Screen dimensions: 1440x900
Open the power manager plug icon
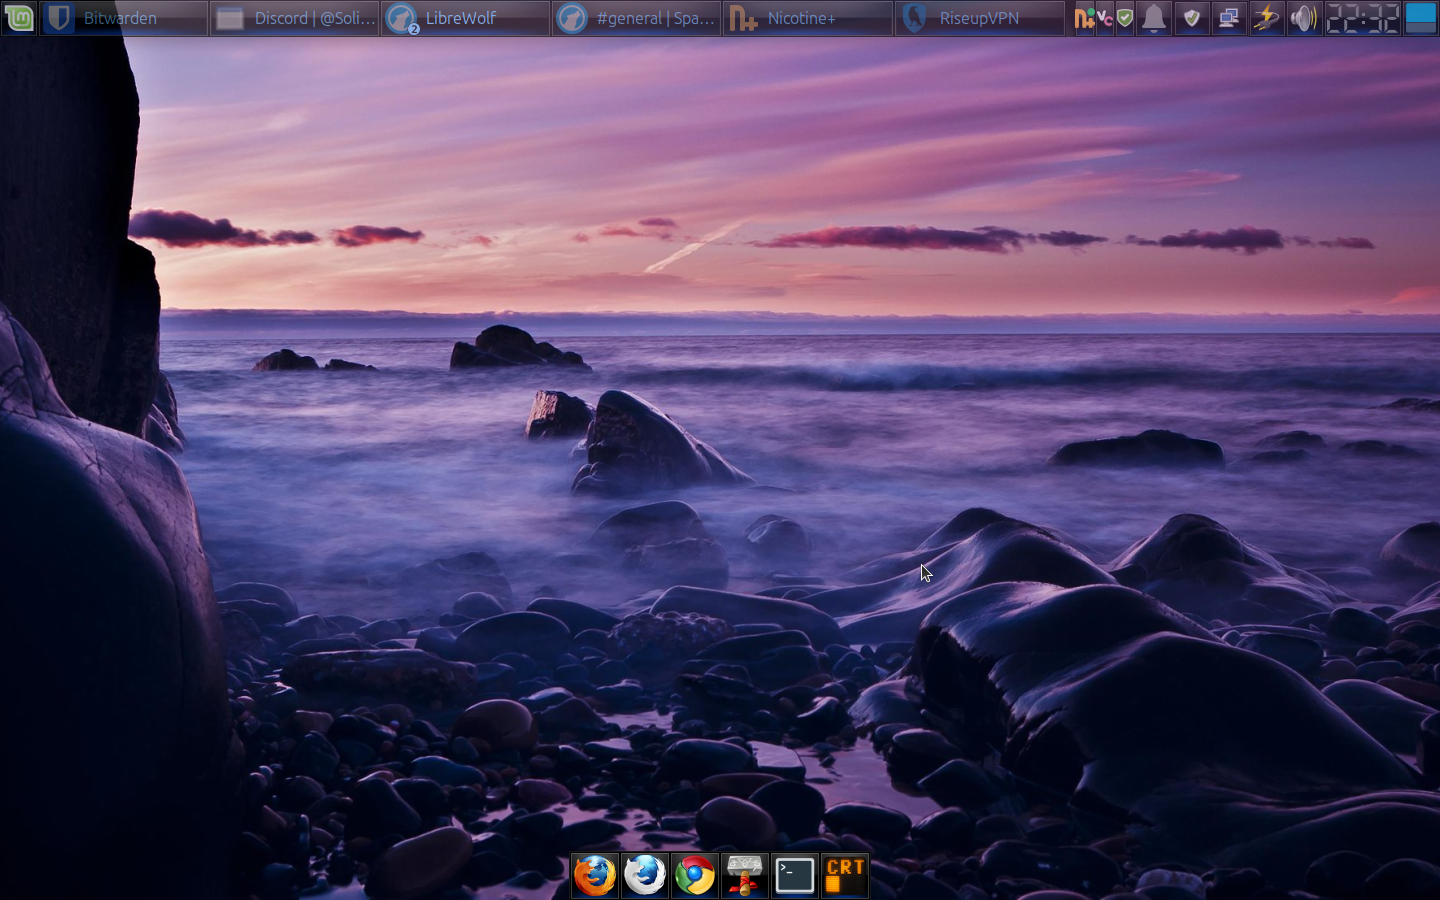1266,18
